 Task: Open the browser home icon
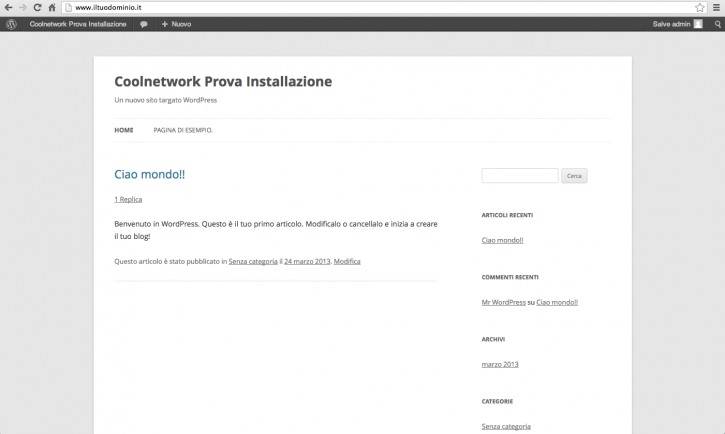(52, 7)
